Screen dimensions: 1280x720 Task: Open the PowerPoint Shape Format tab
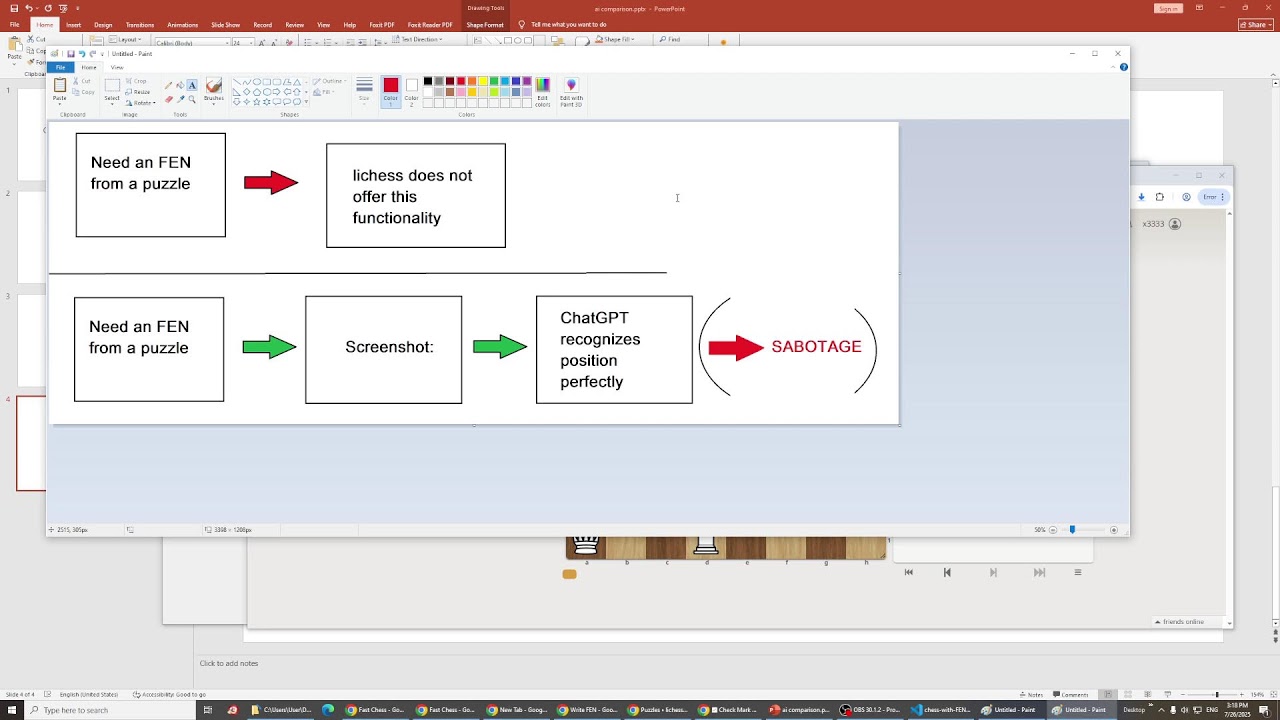tap(485, 25)
